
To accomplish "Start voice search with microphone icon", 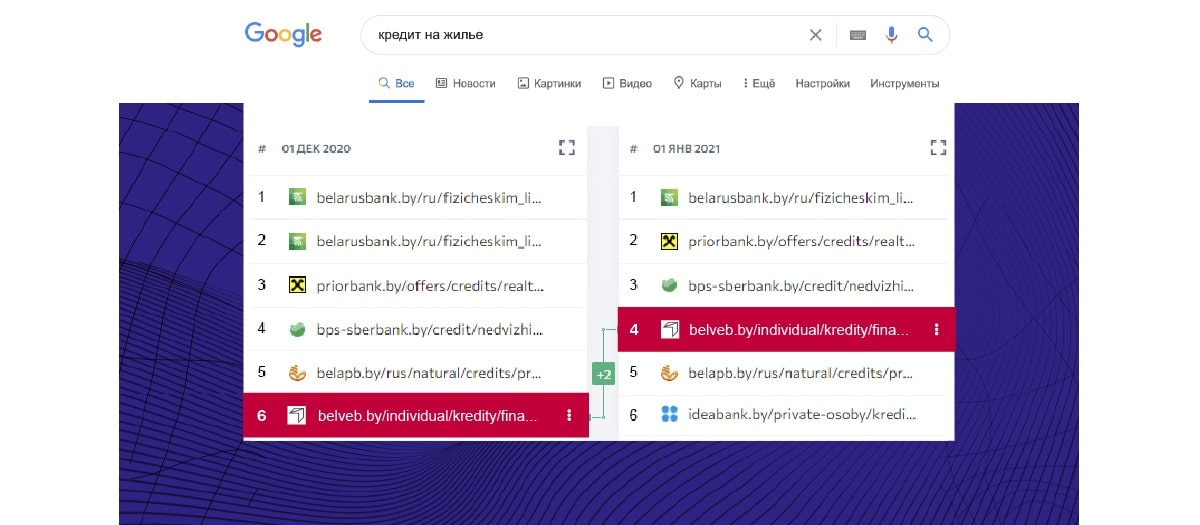I will pos(891,35).
